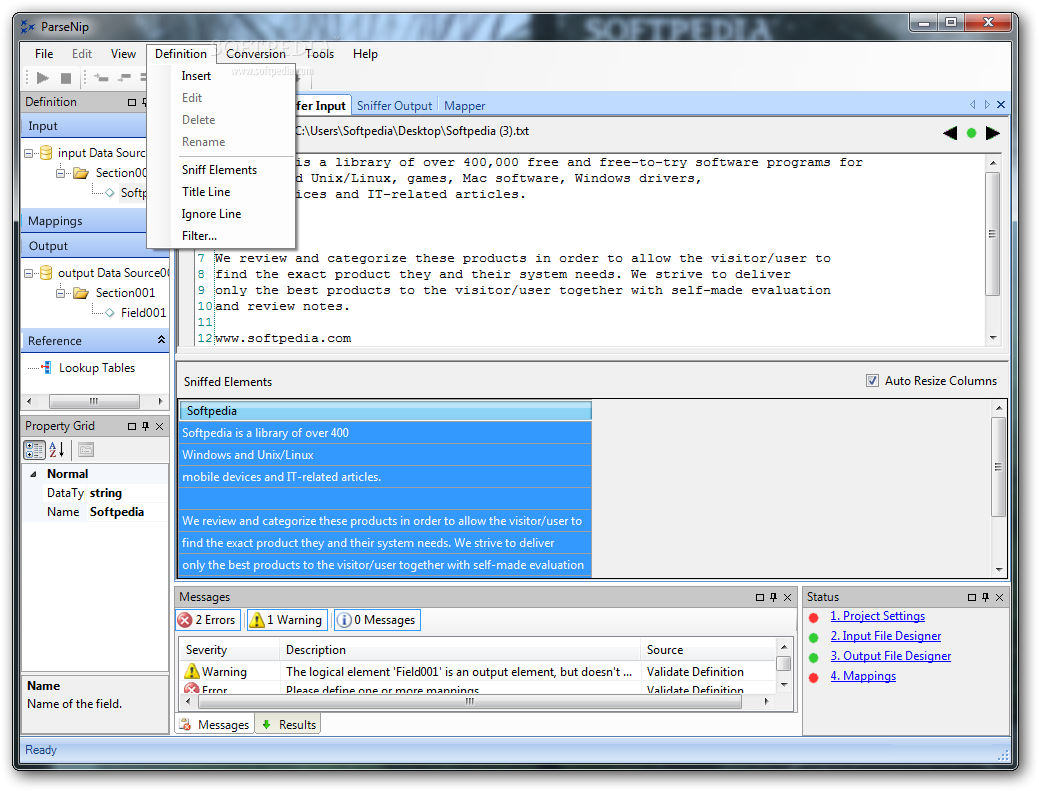Switch Property Grid to categorized view

[x=34, y=450]
